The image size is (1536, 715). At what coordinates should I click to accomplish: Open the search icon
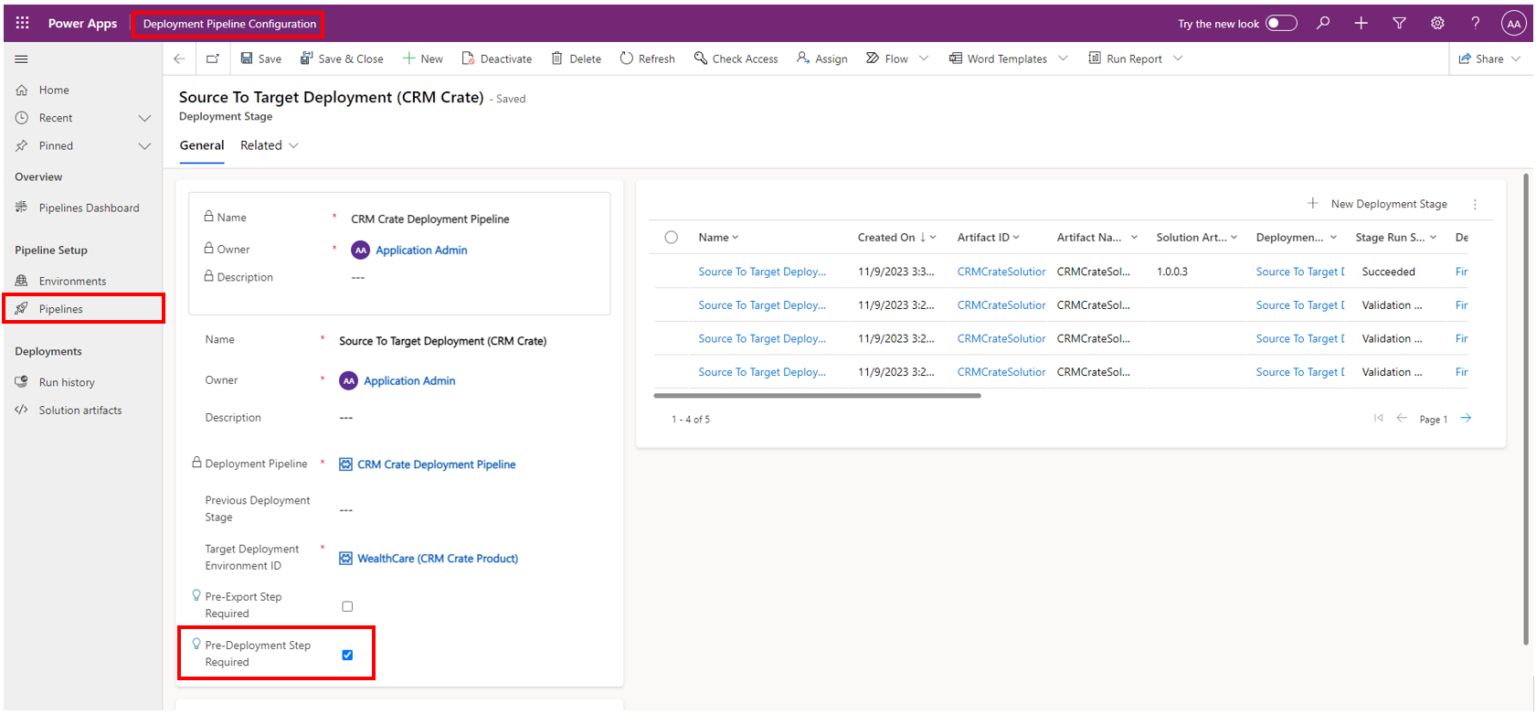pyautogui.click(x=1323, y=22)
